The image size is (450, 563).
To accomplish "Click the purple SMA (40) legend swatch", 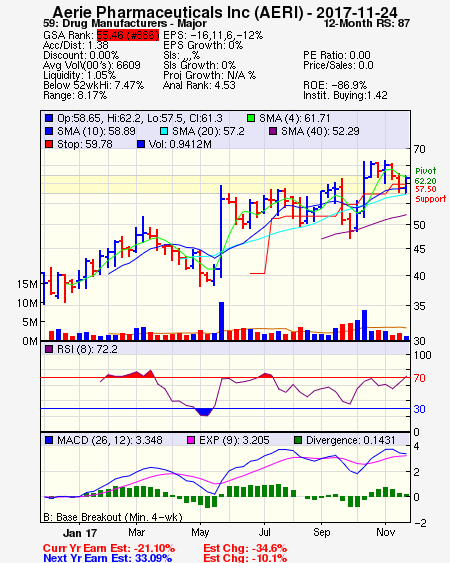I will coord(273,131).
